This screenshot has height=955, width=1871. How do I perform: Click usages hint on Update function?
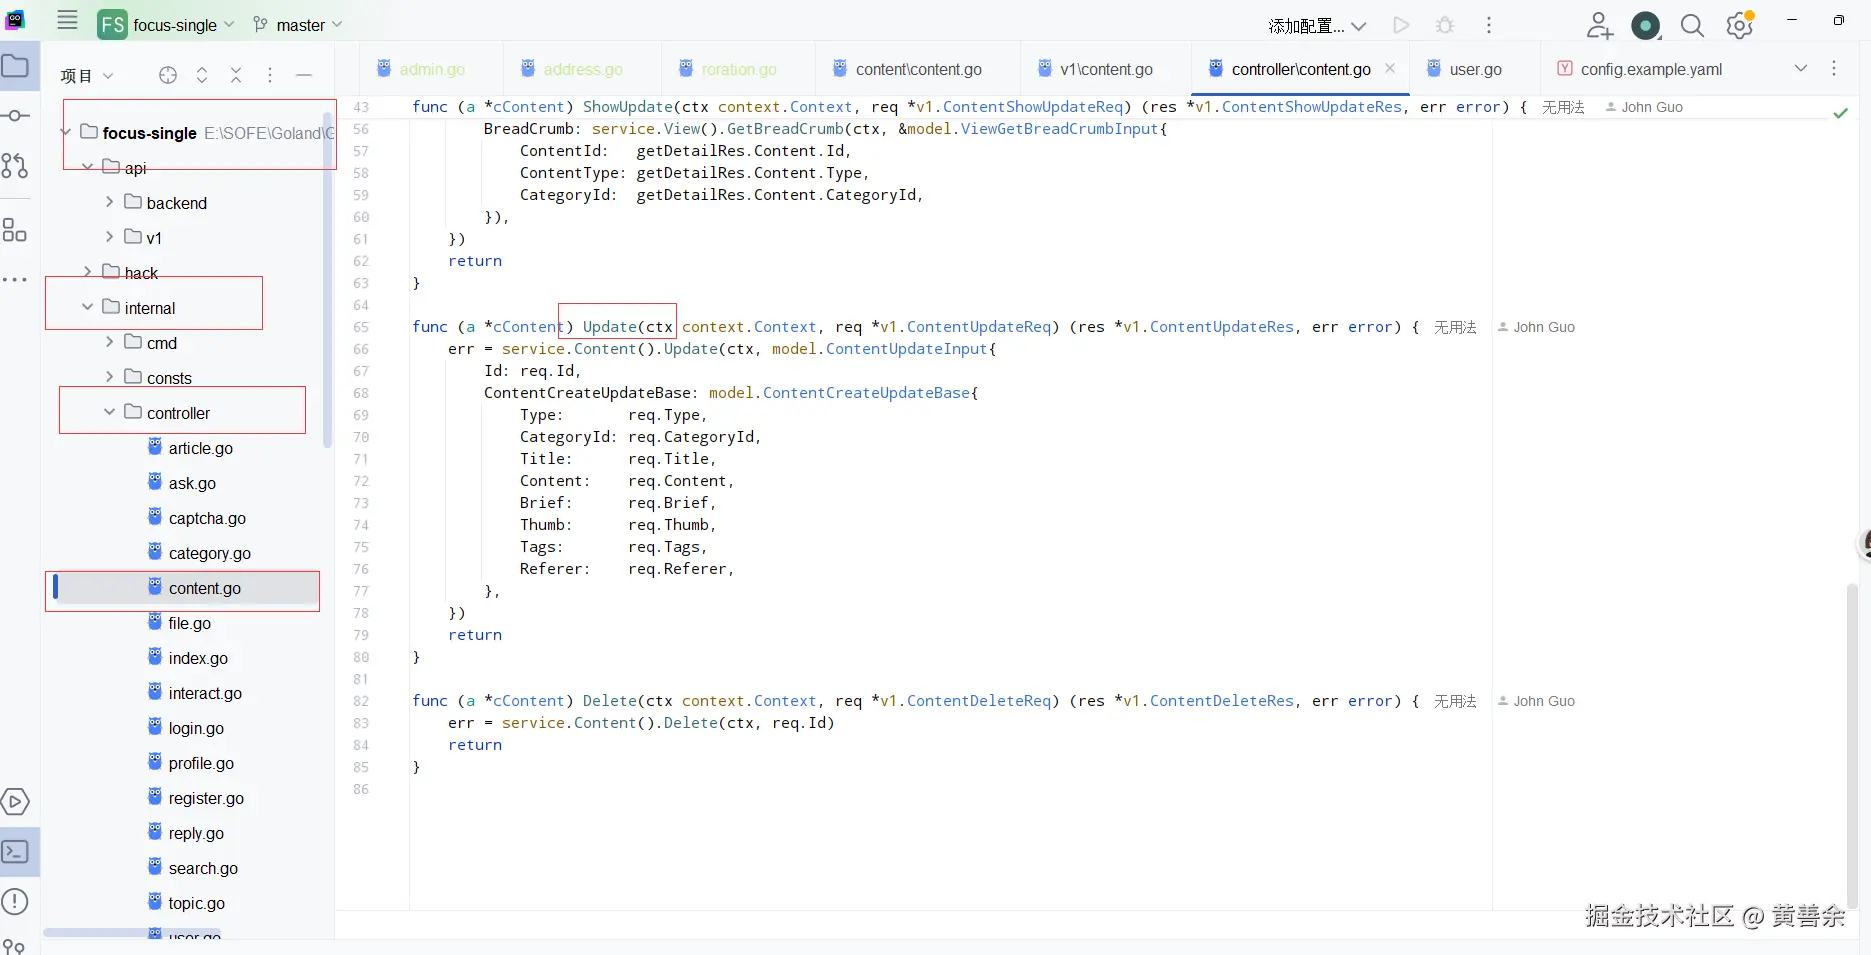coord(1455,327)
